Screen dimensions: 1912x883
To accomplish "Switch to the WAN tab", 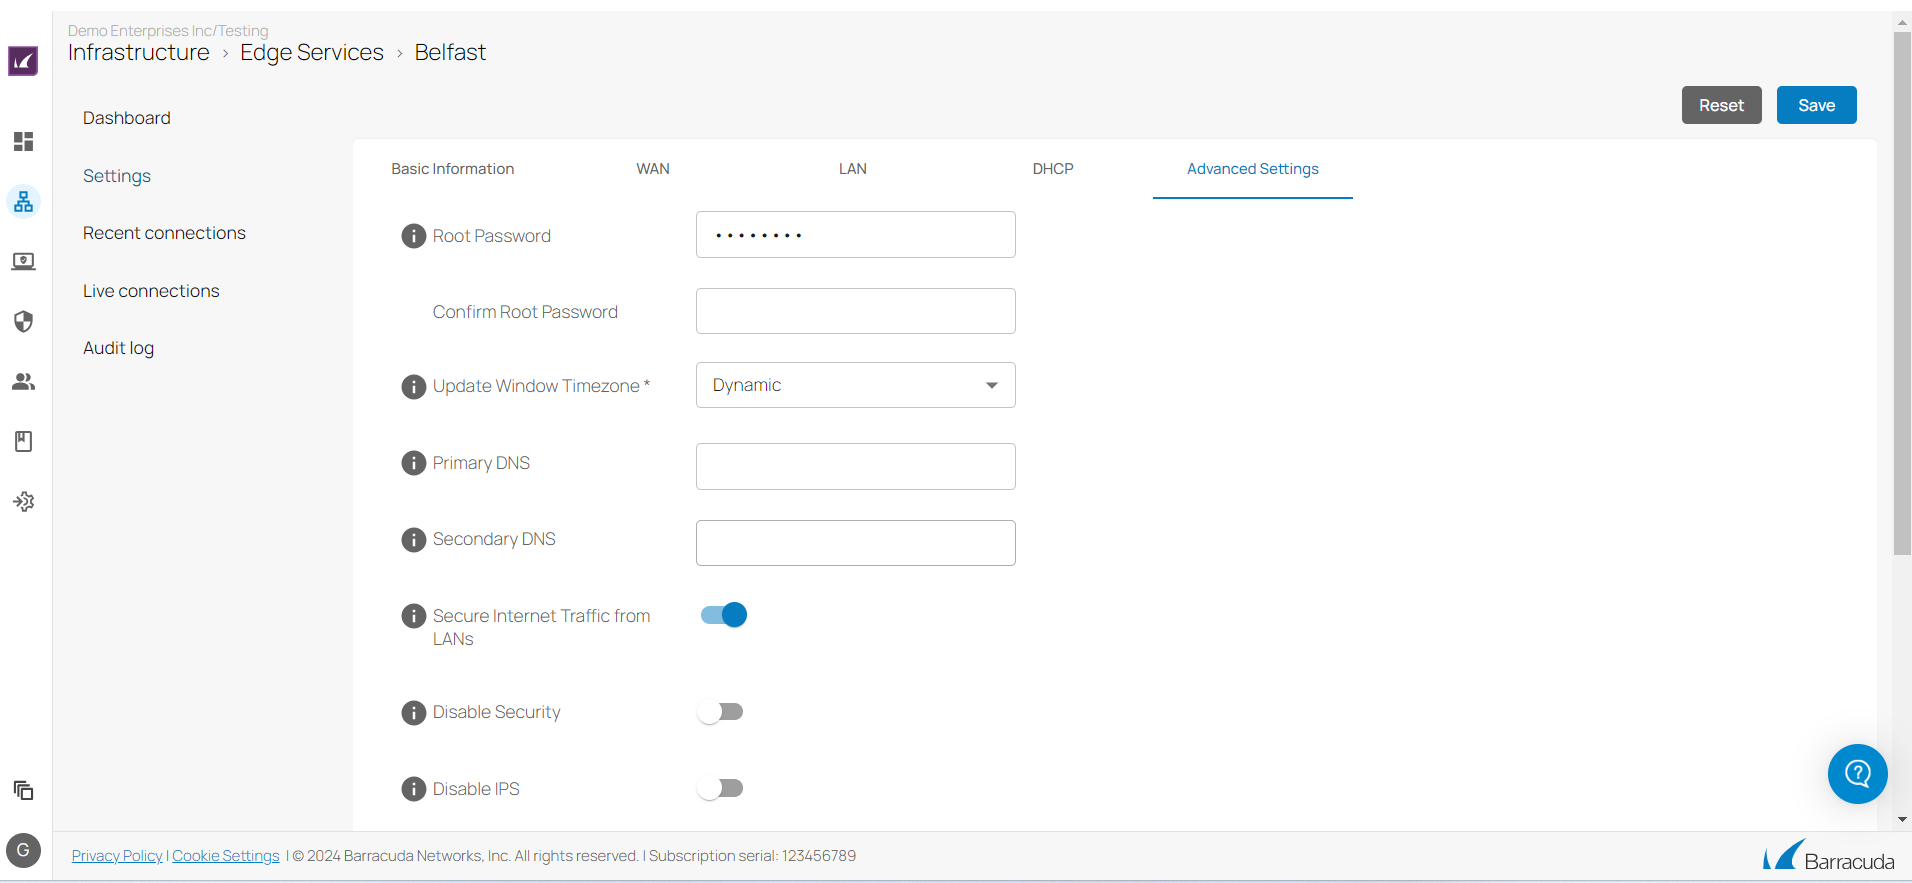I will [653, 169].
